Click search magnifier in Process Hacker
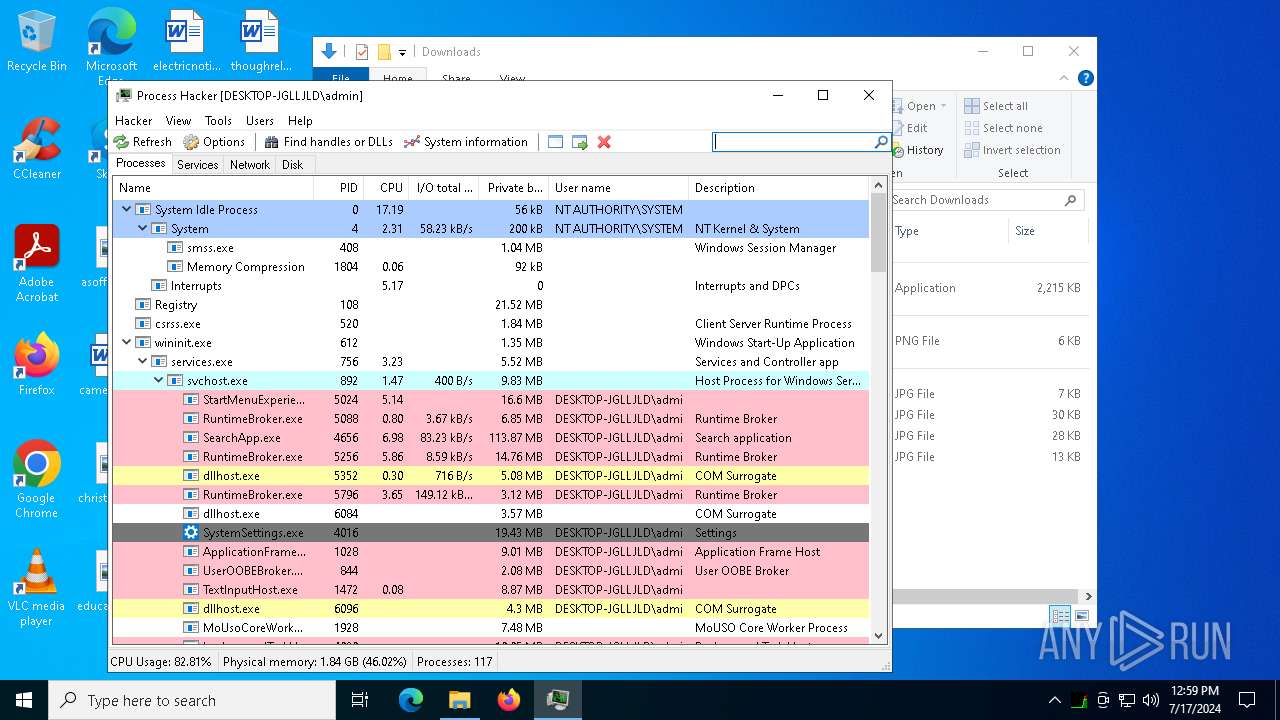 pos(881,142)
